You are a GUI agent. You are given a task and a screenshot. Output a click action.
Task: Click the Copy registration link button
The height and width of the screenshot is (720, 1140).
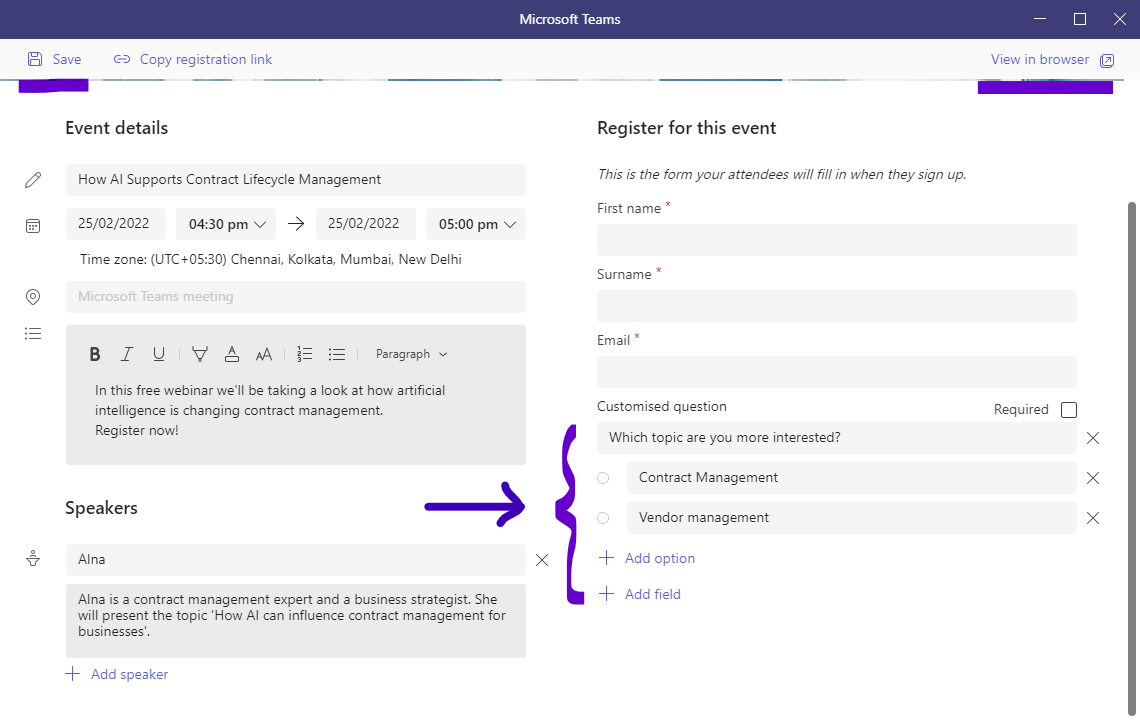click(x=192, y=59)
